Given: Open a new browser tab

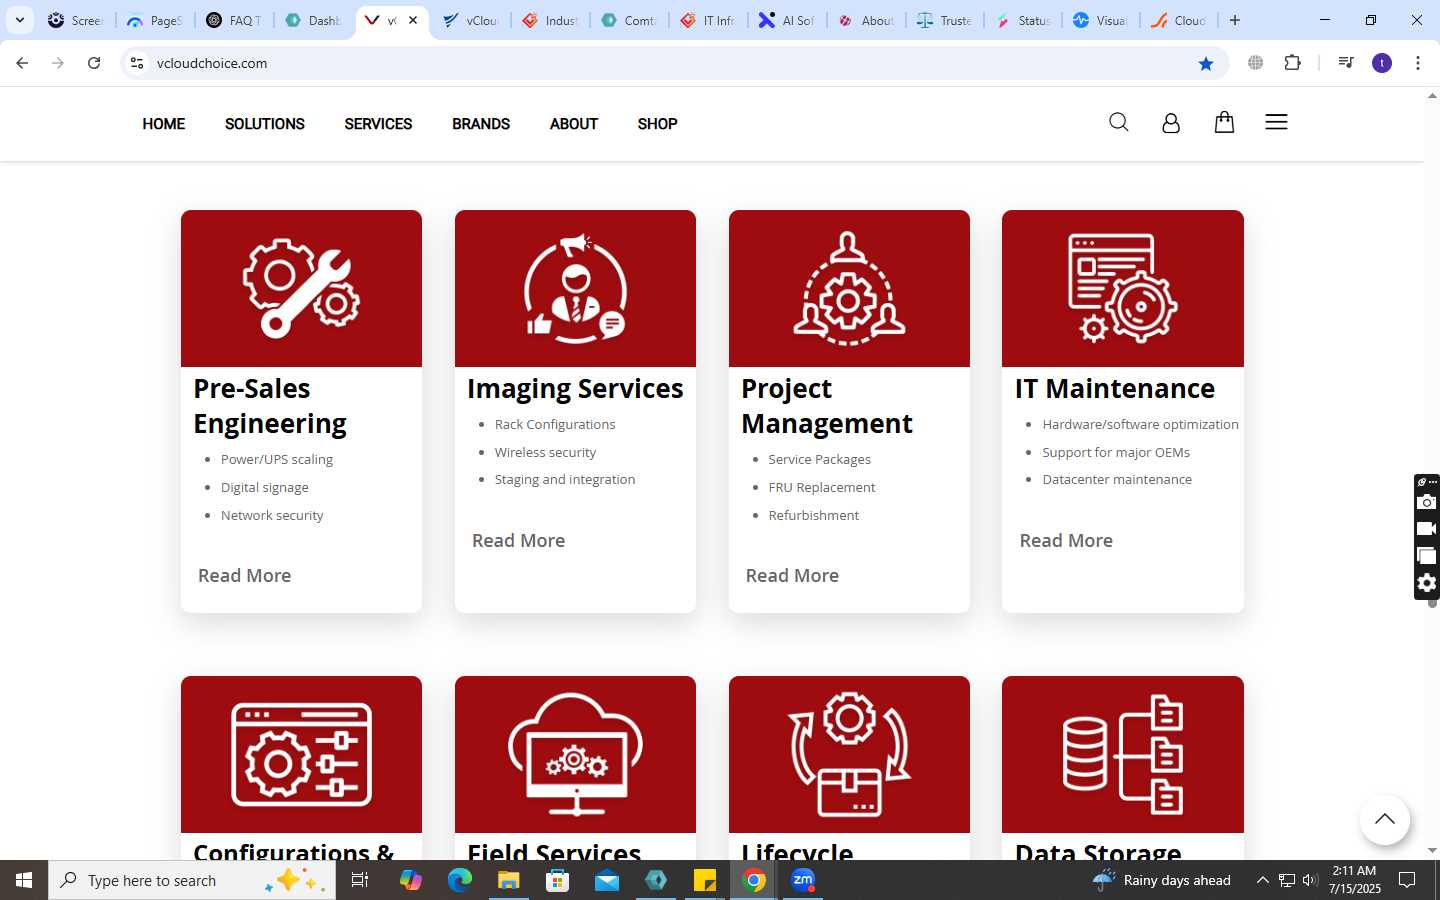Looking at the screenshot, I should [x=1235, y=20].
